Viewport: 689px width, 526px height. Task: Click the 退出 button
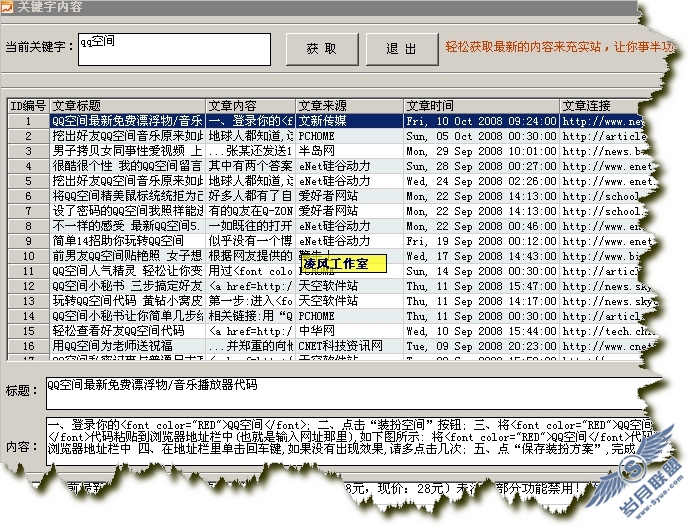point(402,49)
